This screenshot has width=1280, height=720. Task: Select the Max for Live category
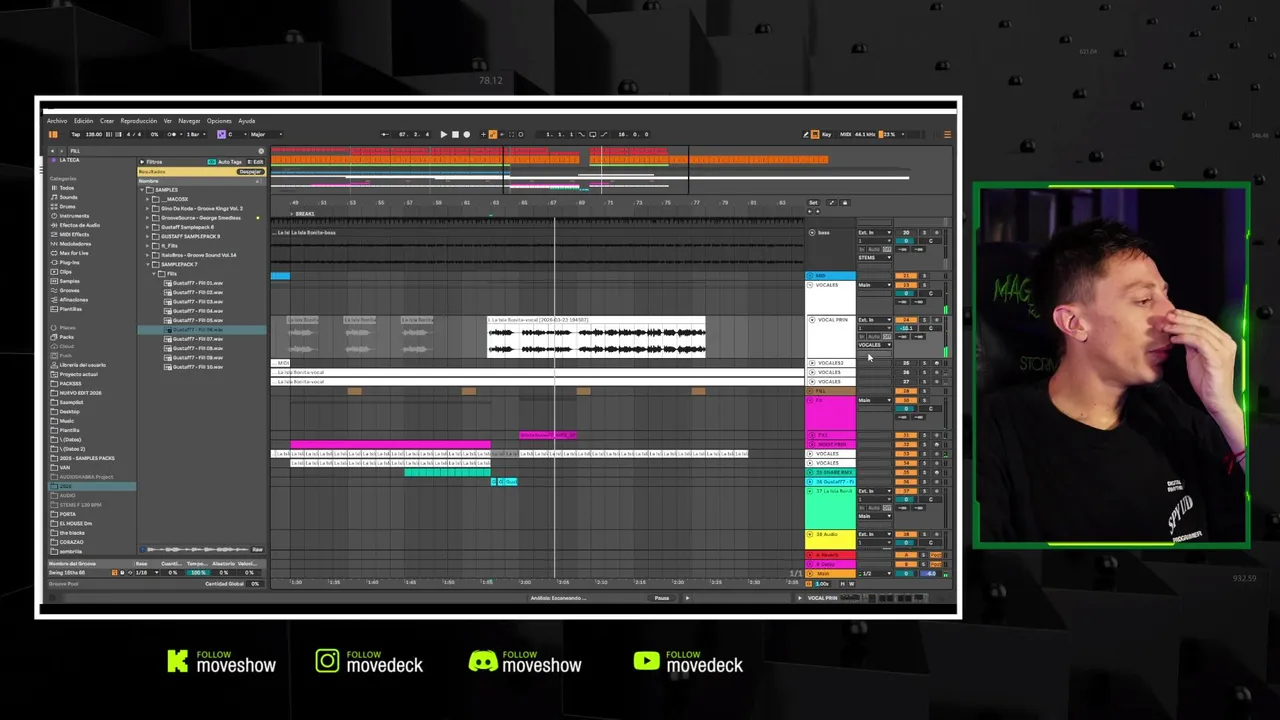(72, 253)
